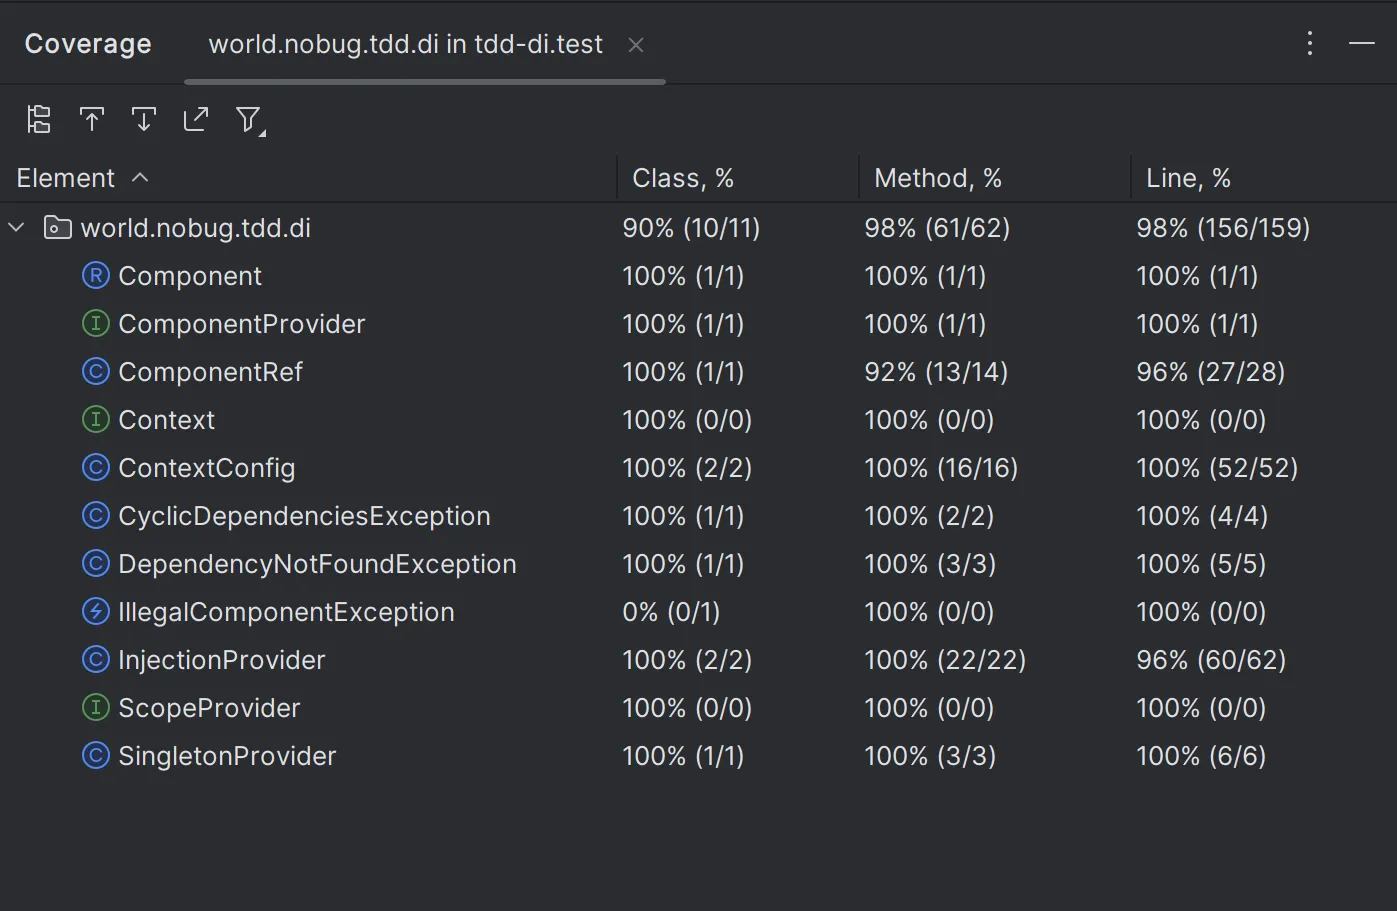1397x911 pixels.
Task: Select the Component record icon
Action: point(95,276)
